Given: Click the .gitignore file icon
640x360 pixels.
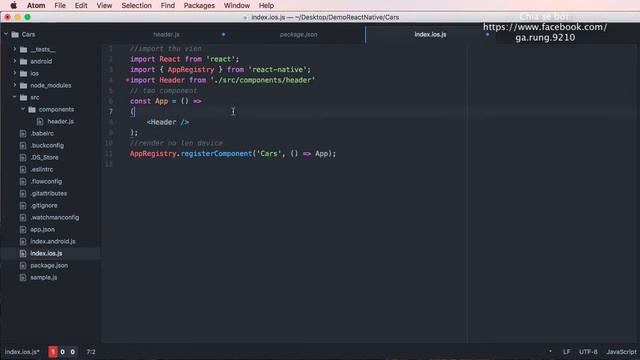Looking at the screenshot, I should tap(23, 205).
